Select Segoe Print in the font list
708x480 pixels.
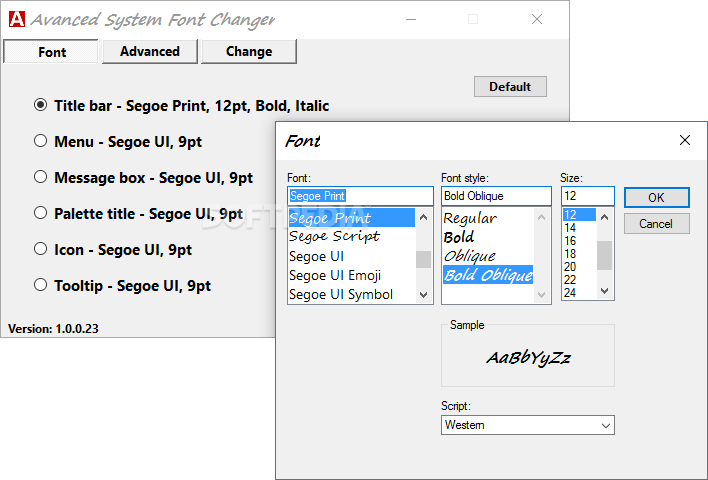tap(352, 218)
